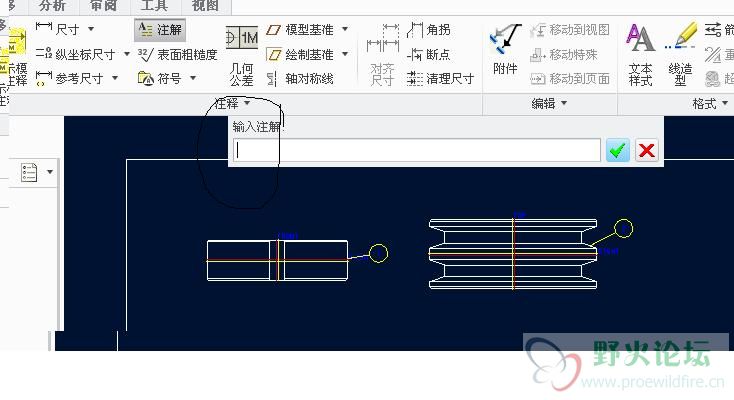734x400 pixels.
Task: Cancel note with red X button
Action: [x=647, y=150]
